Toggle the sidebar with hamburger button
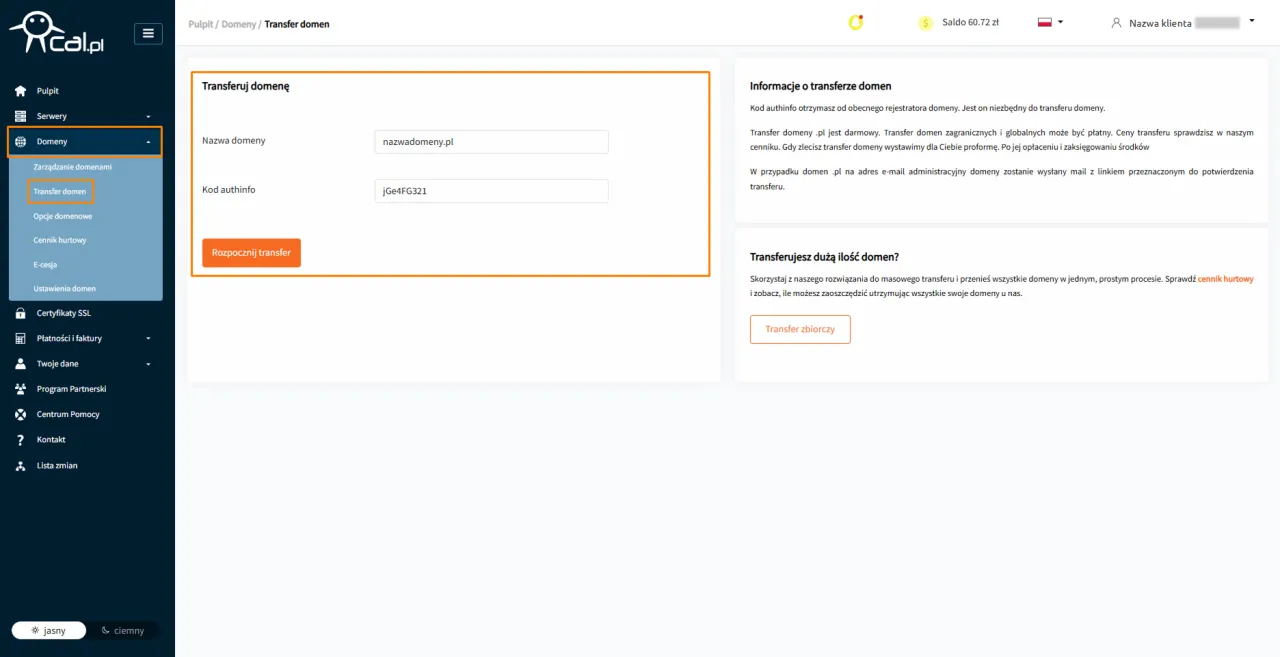 148,33
